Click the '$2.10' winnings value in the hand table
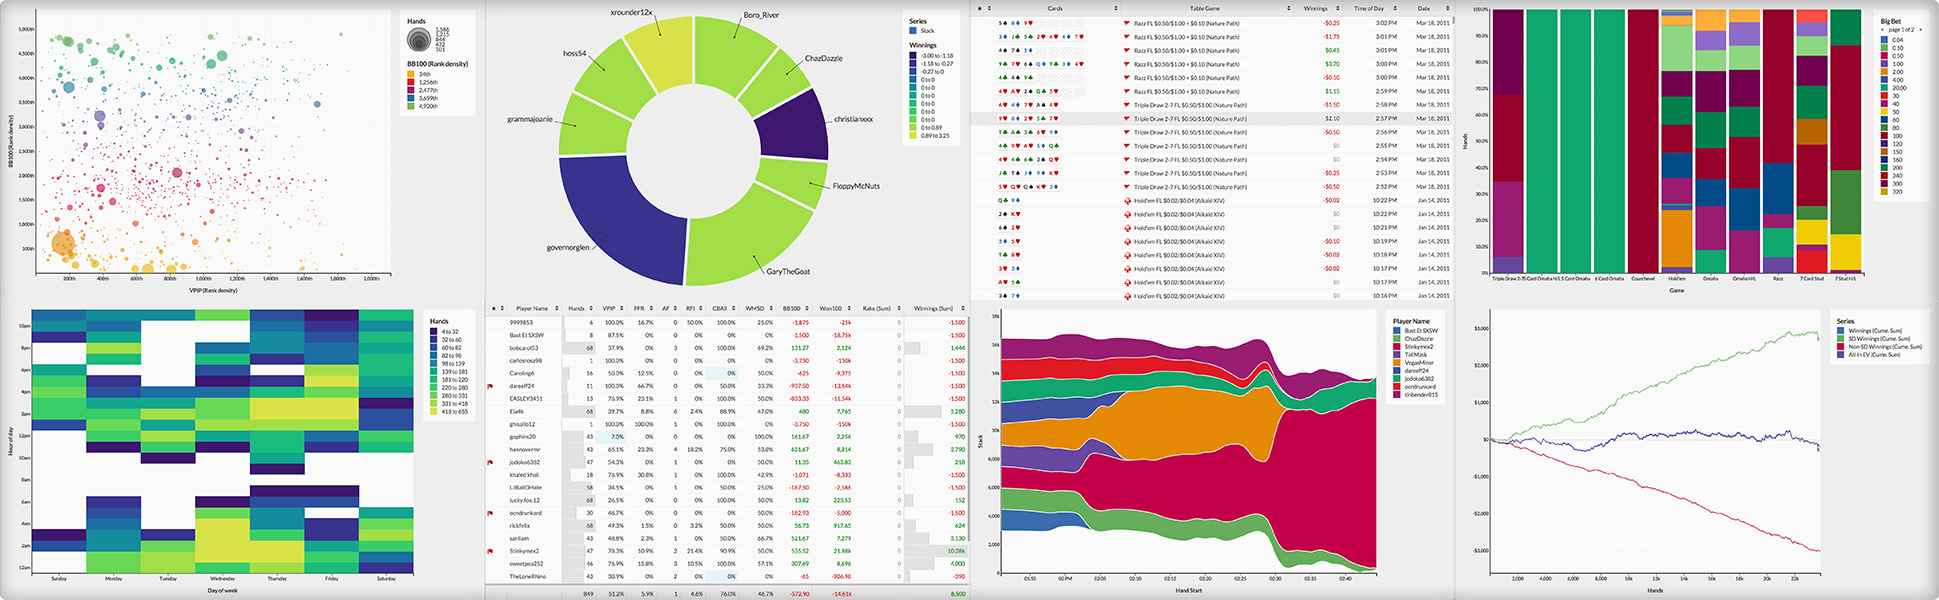The height and width of the screenshot is (600, 1939). tap(1332, 119)
